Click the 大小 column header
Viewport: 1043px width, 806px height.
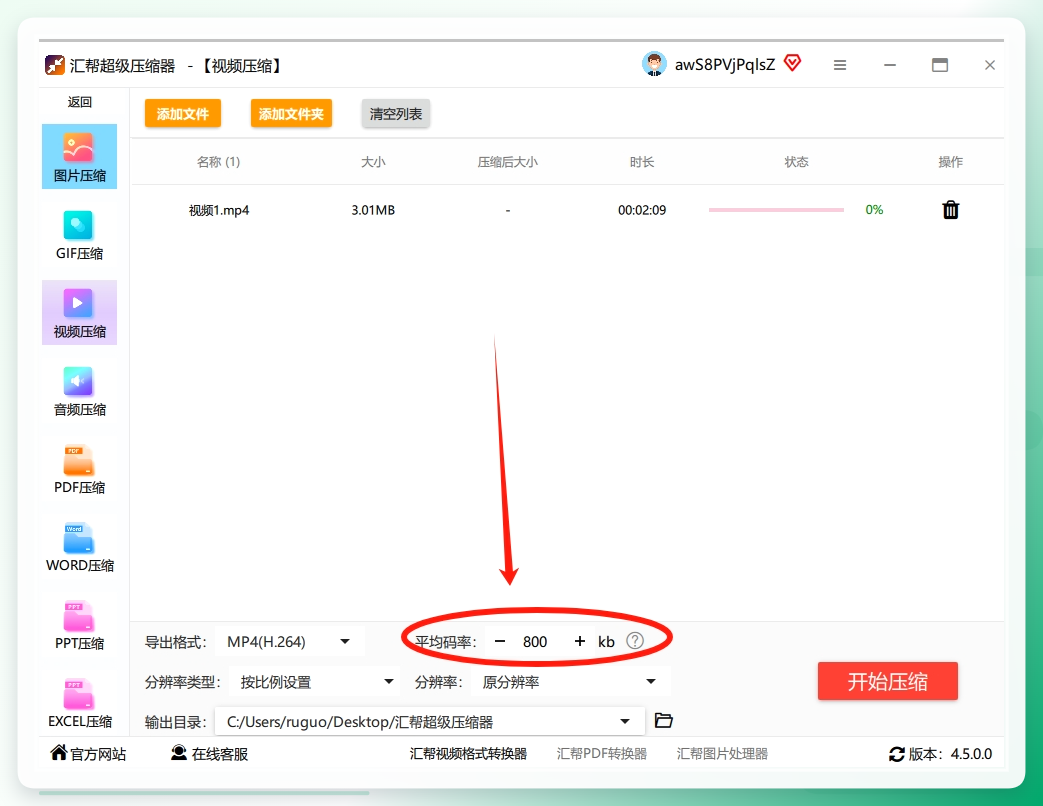[x=373, y=162]
